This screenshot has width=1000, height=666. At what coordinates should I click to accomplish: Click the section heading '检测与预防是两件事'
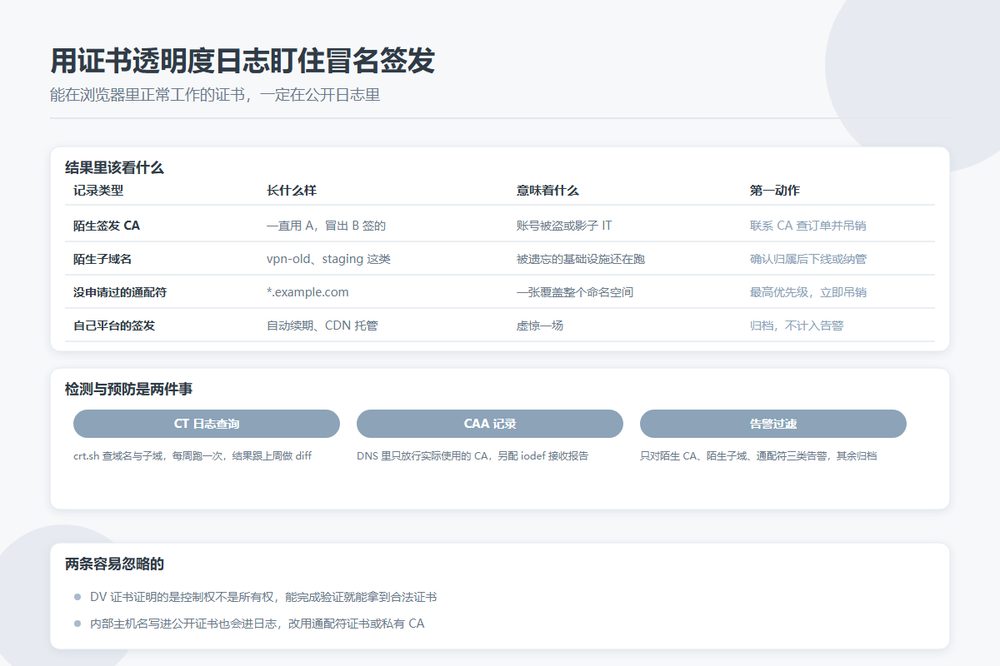(x=128, y=389)
